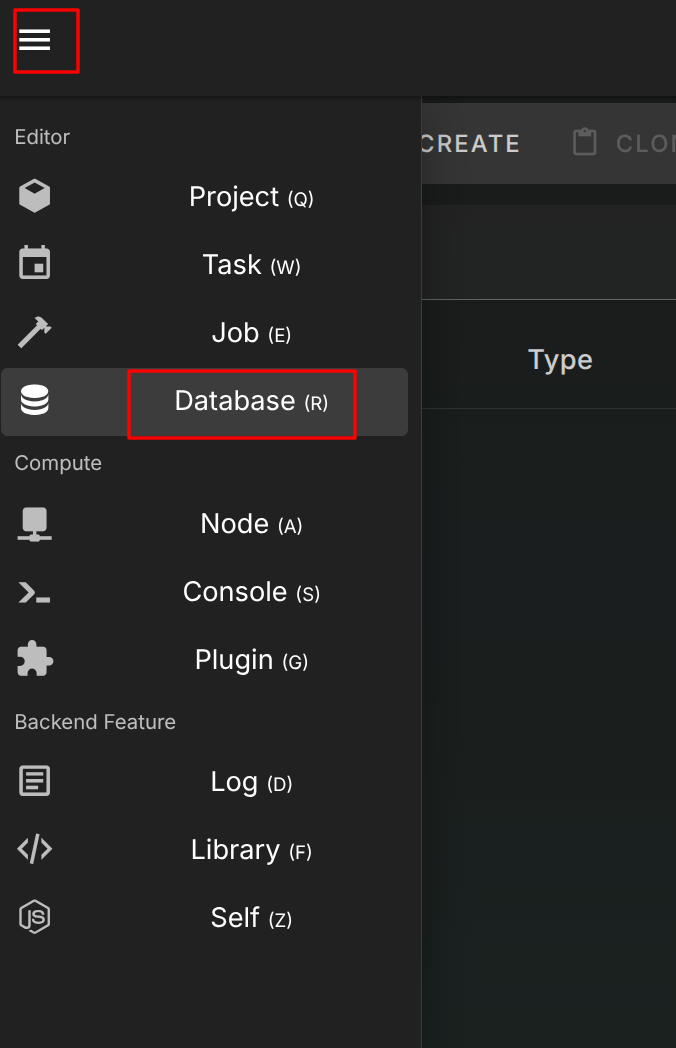Open the Library (F) menu label

[251, 850]
